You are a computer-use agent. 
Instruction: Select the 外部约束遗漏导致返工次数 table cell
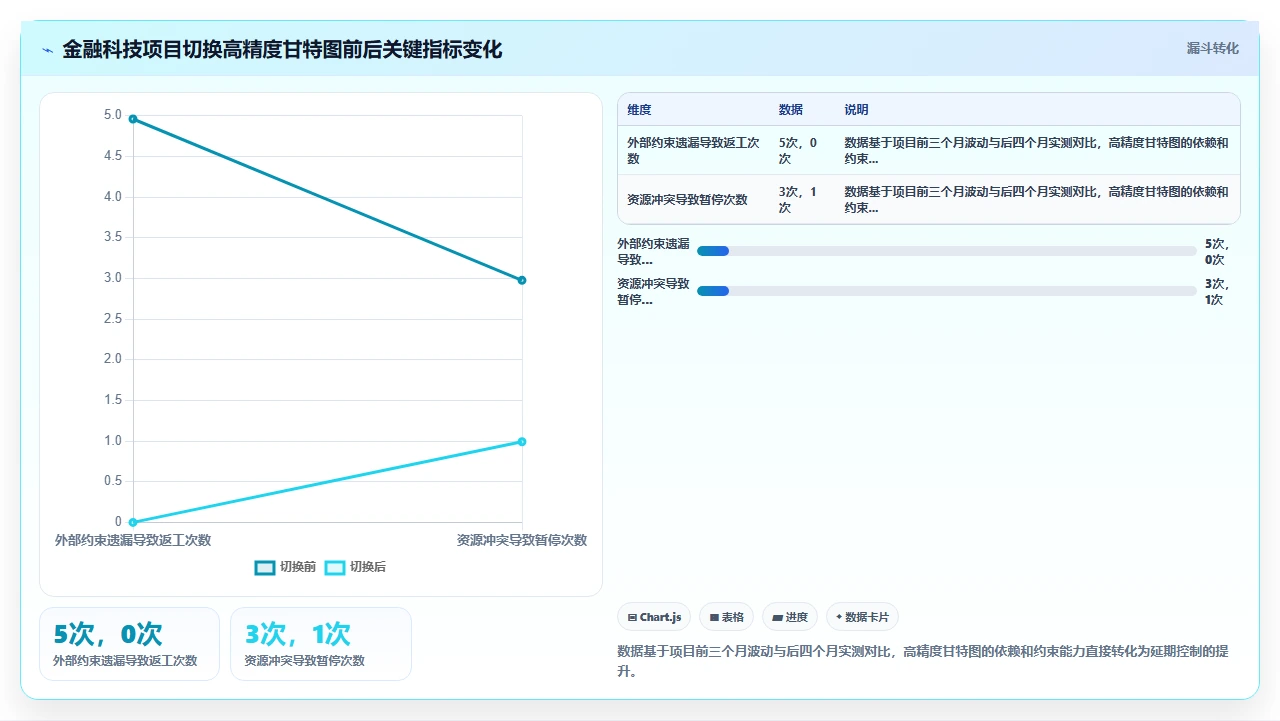pyautogui.click(x=694, y=150)
